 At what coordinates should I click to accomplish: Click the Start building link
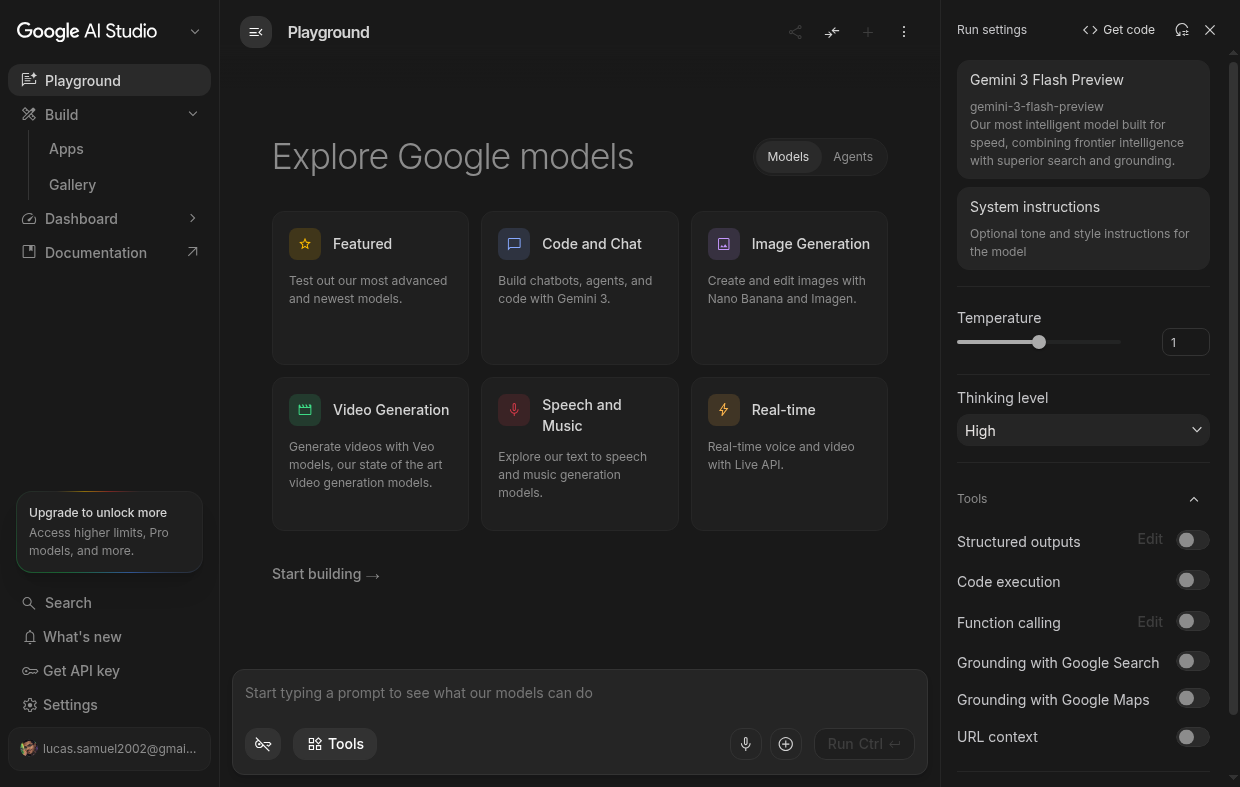coord(326,574)
